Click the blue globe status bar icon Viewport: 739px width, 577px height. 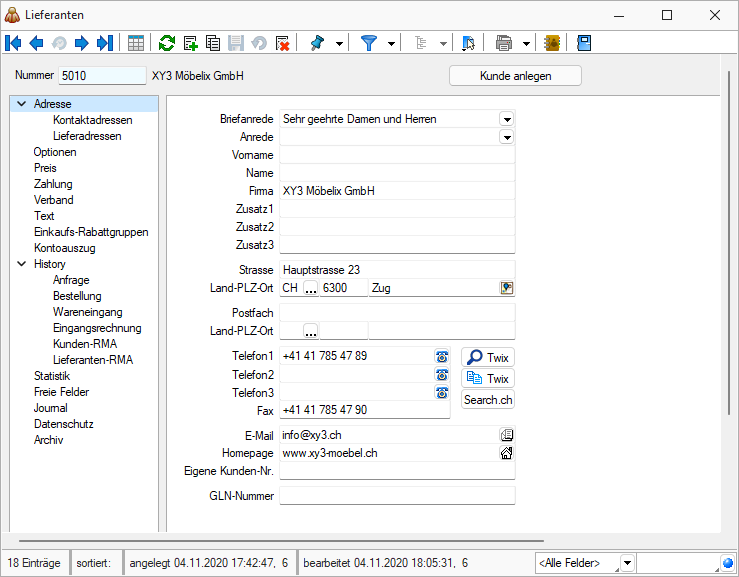coord(728,563)
